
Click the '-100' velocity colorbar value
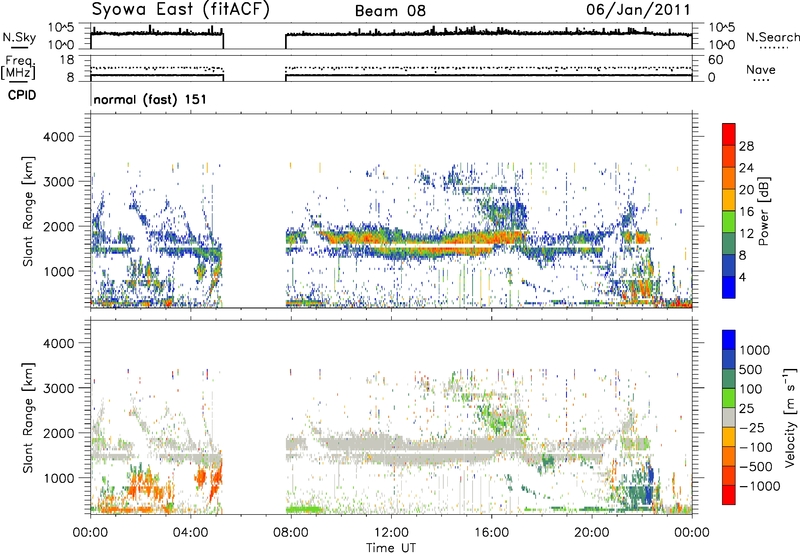click(x=756, y=447)
